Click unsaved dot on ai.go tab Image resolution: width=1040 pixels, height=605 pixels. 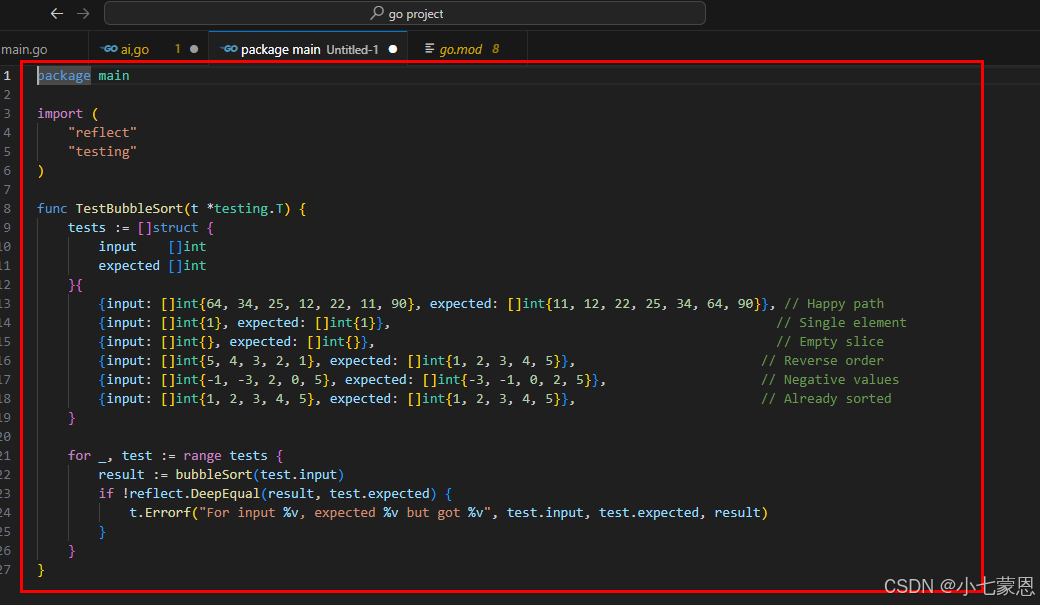(194, 49)
